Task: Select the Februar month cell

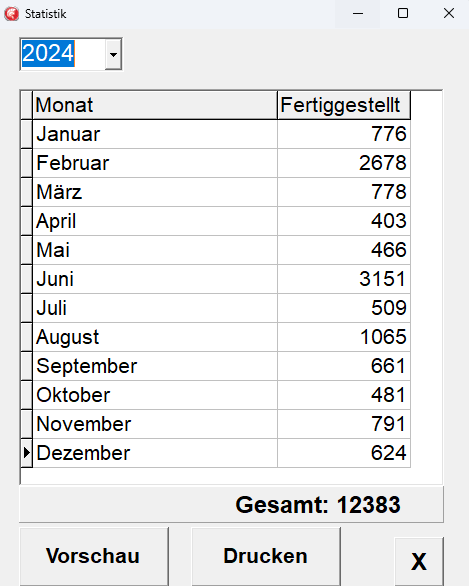Action: [x=155, y=163]
